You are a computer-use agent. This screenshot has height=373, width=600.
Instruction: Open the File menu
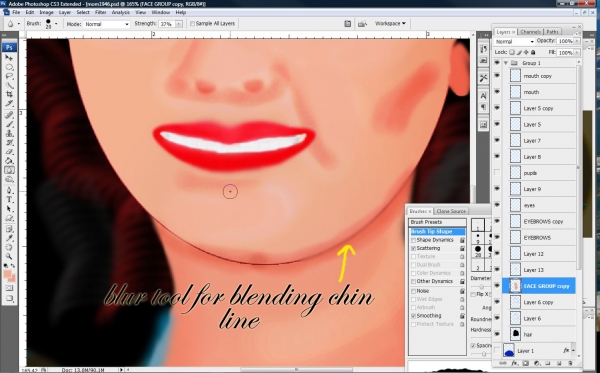click(x=16, y=12)
